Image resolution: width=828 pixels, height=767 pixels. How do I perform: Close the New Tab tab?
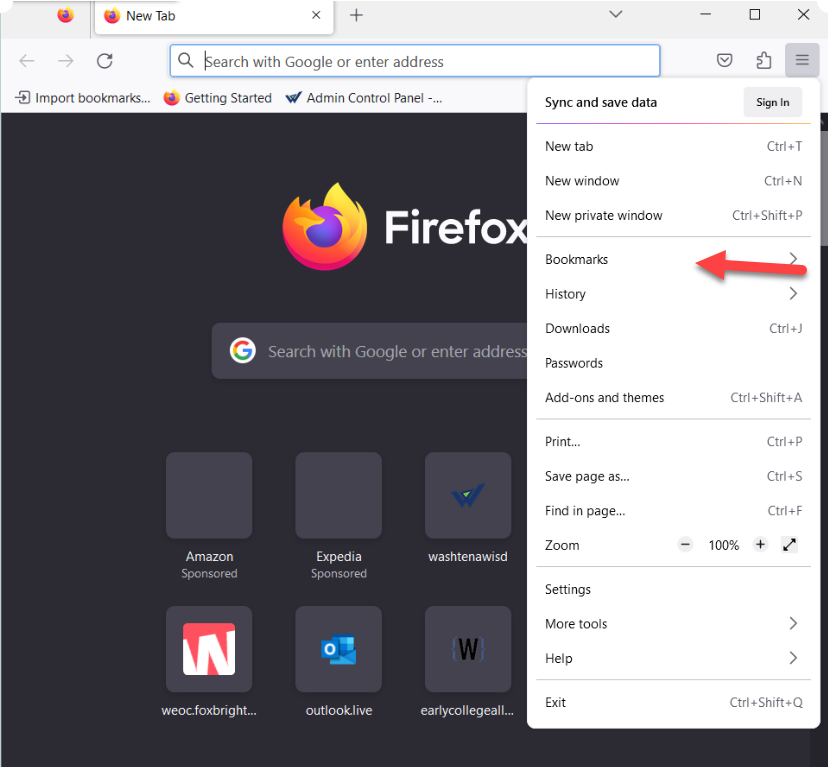[x=316, y=15]
